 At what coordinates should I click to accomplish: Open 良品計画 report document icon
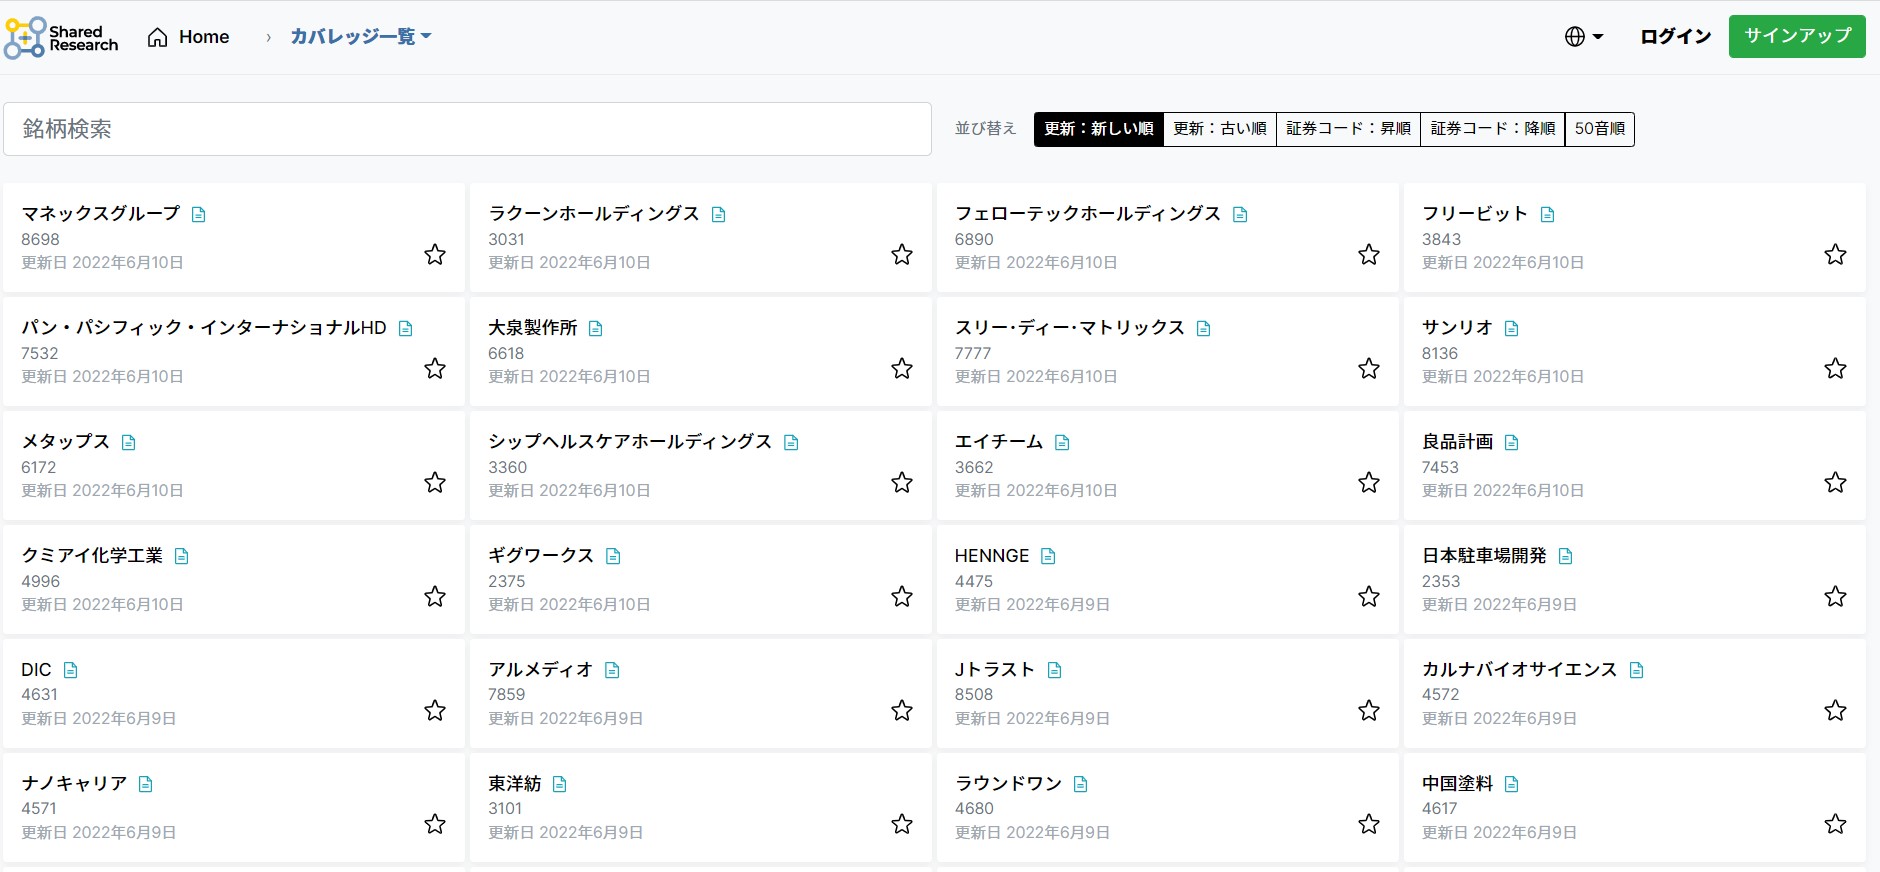pos(1511,442)
